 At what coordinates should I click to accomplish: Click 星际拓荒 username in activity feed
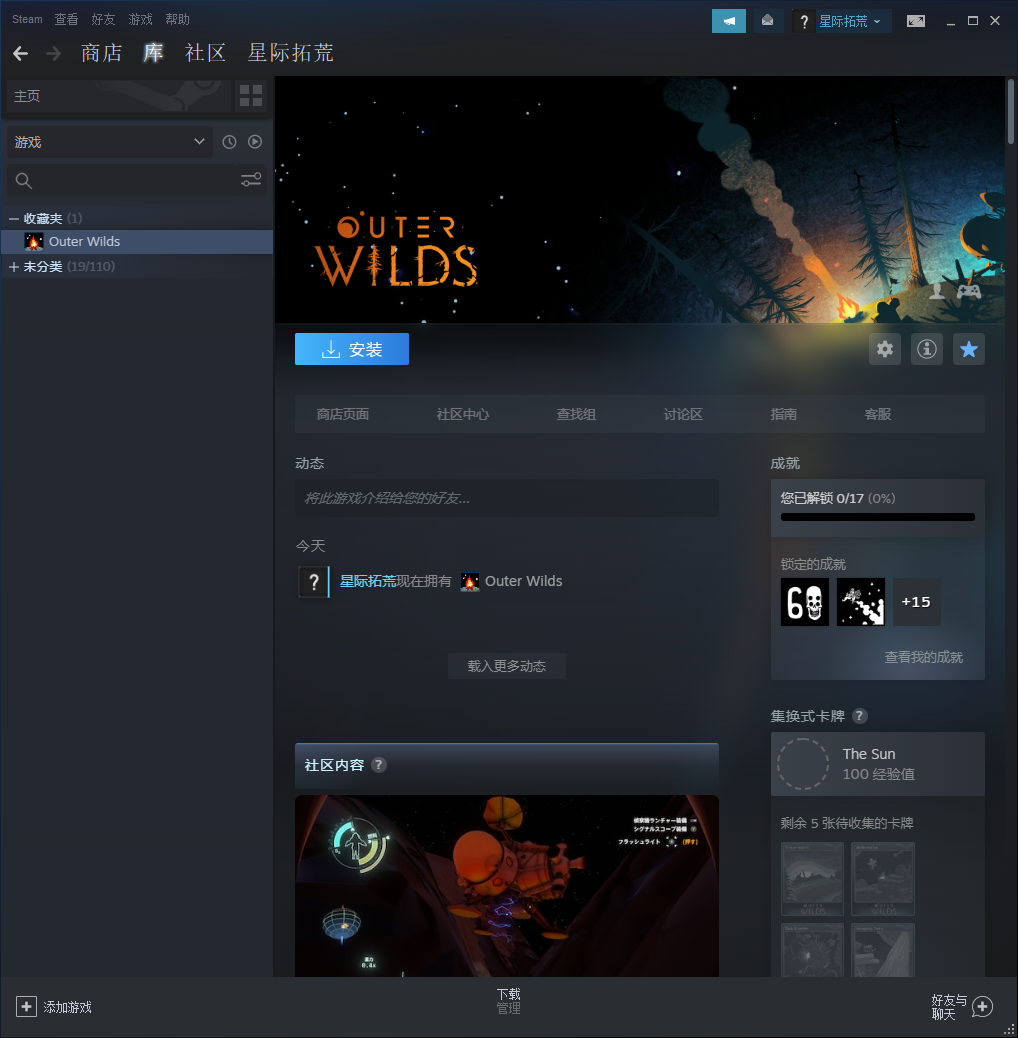coord(368,581)
